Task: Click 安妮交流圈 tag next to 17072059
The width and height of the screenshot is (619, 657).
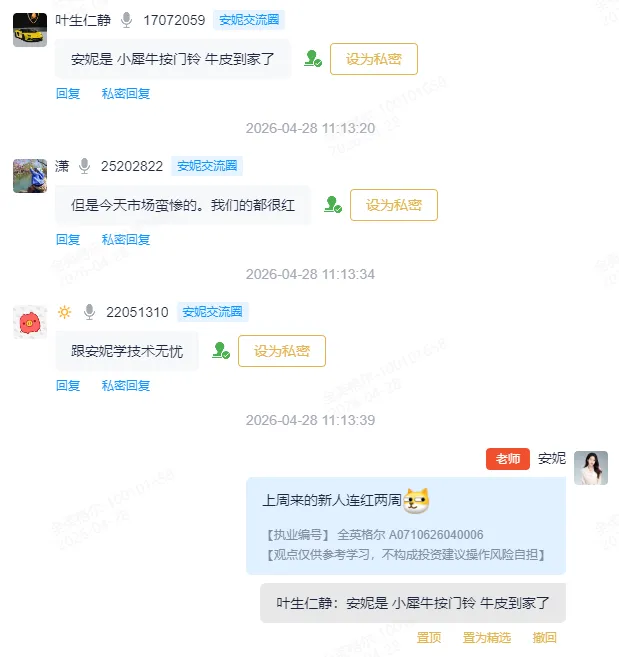Action: (x=249, y=20)
